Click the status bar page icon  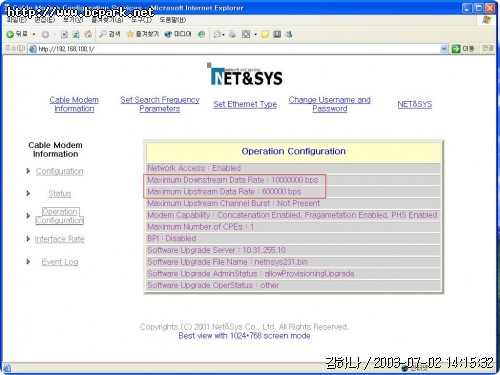point(7,368)
